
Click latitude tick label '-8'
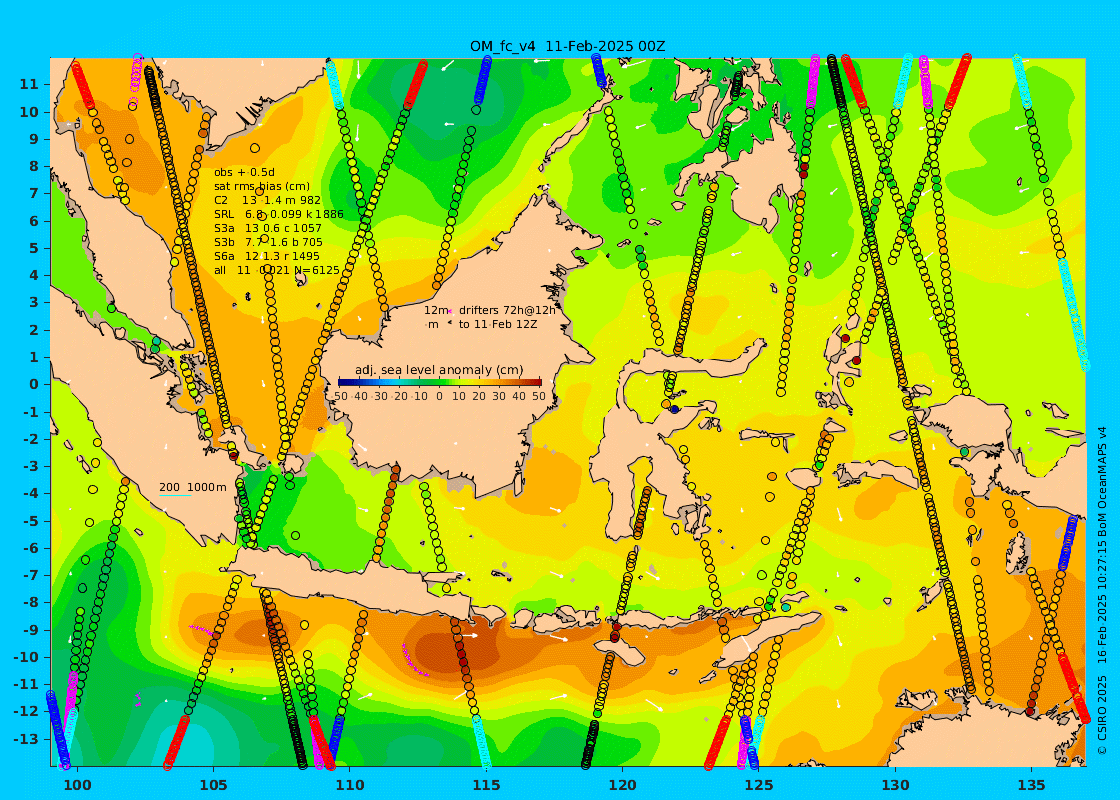[x=30, y=602]
